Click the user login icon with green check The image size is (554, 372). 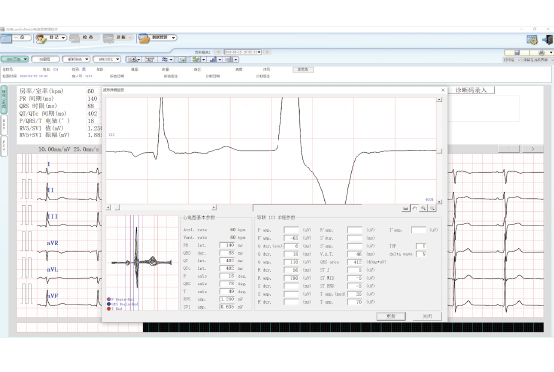tap(41, 39)
